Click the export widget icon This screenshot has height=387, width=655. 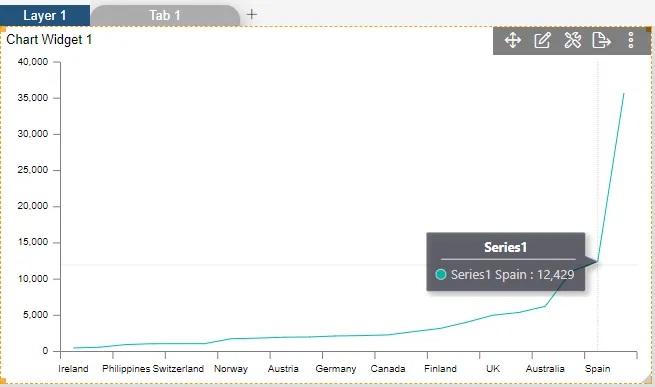(602, 41)
